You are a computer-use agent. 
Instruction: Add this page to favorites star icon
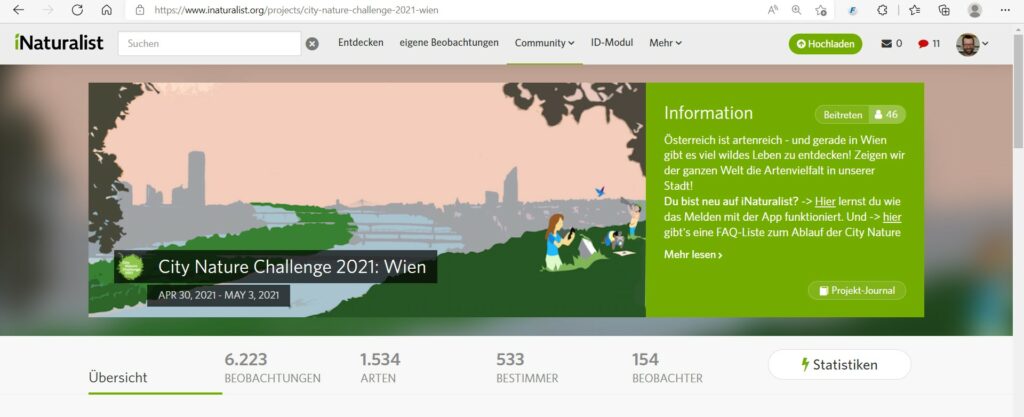[821, 10]
